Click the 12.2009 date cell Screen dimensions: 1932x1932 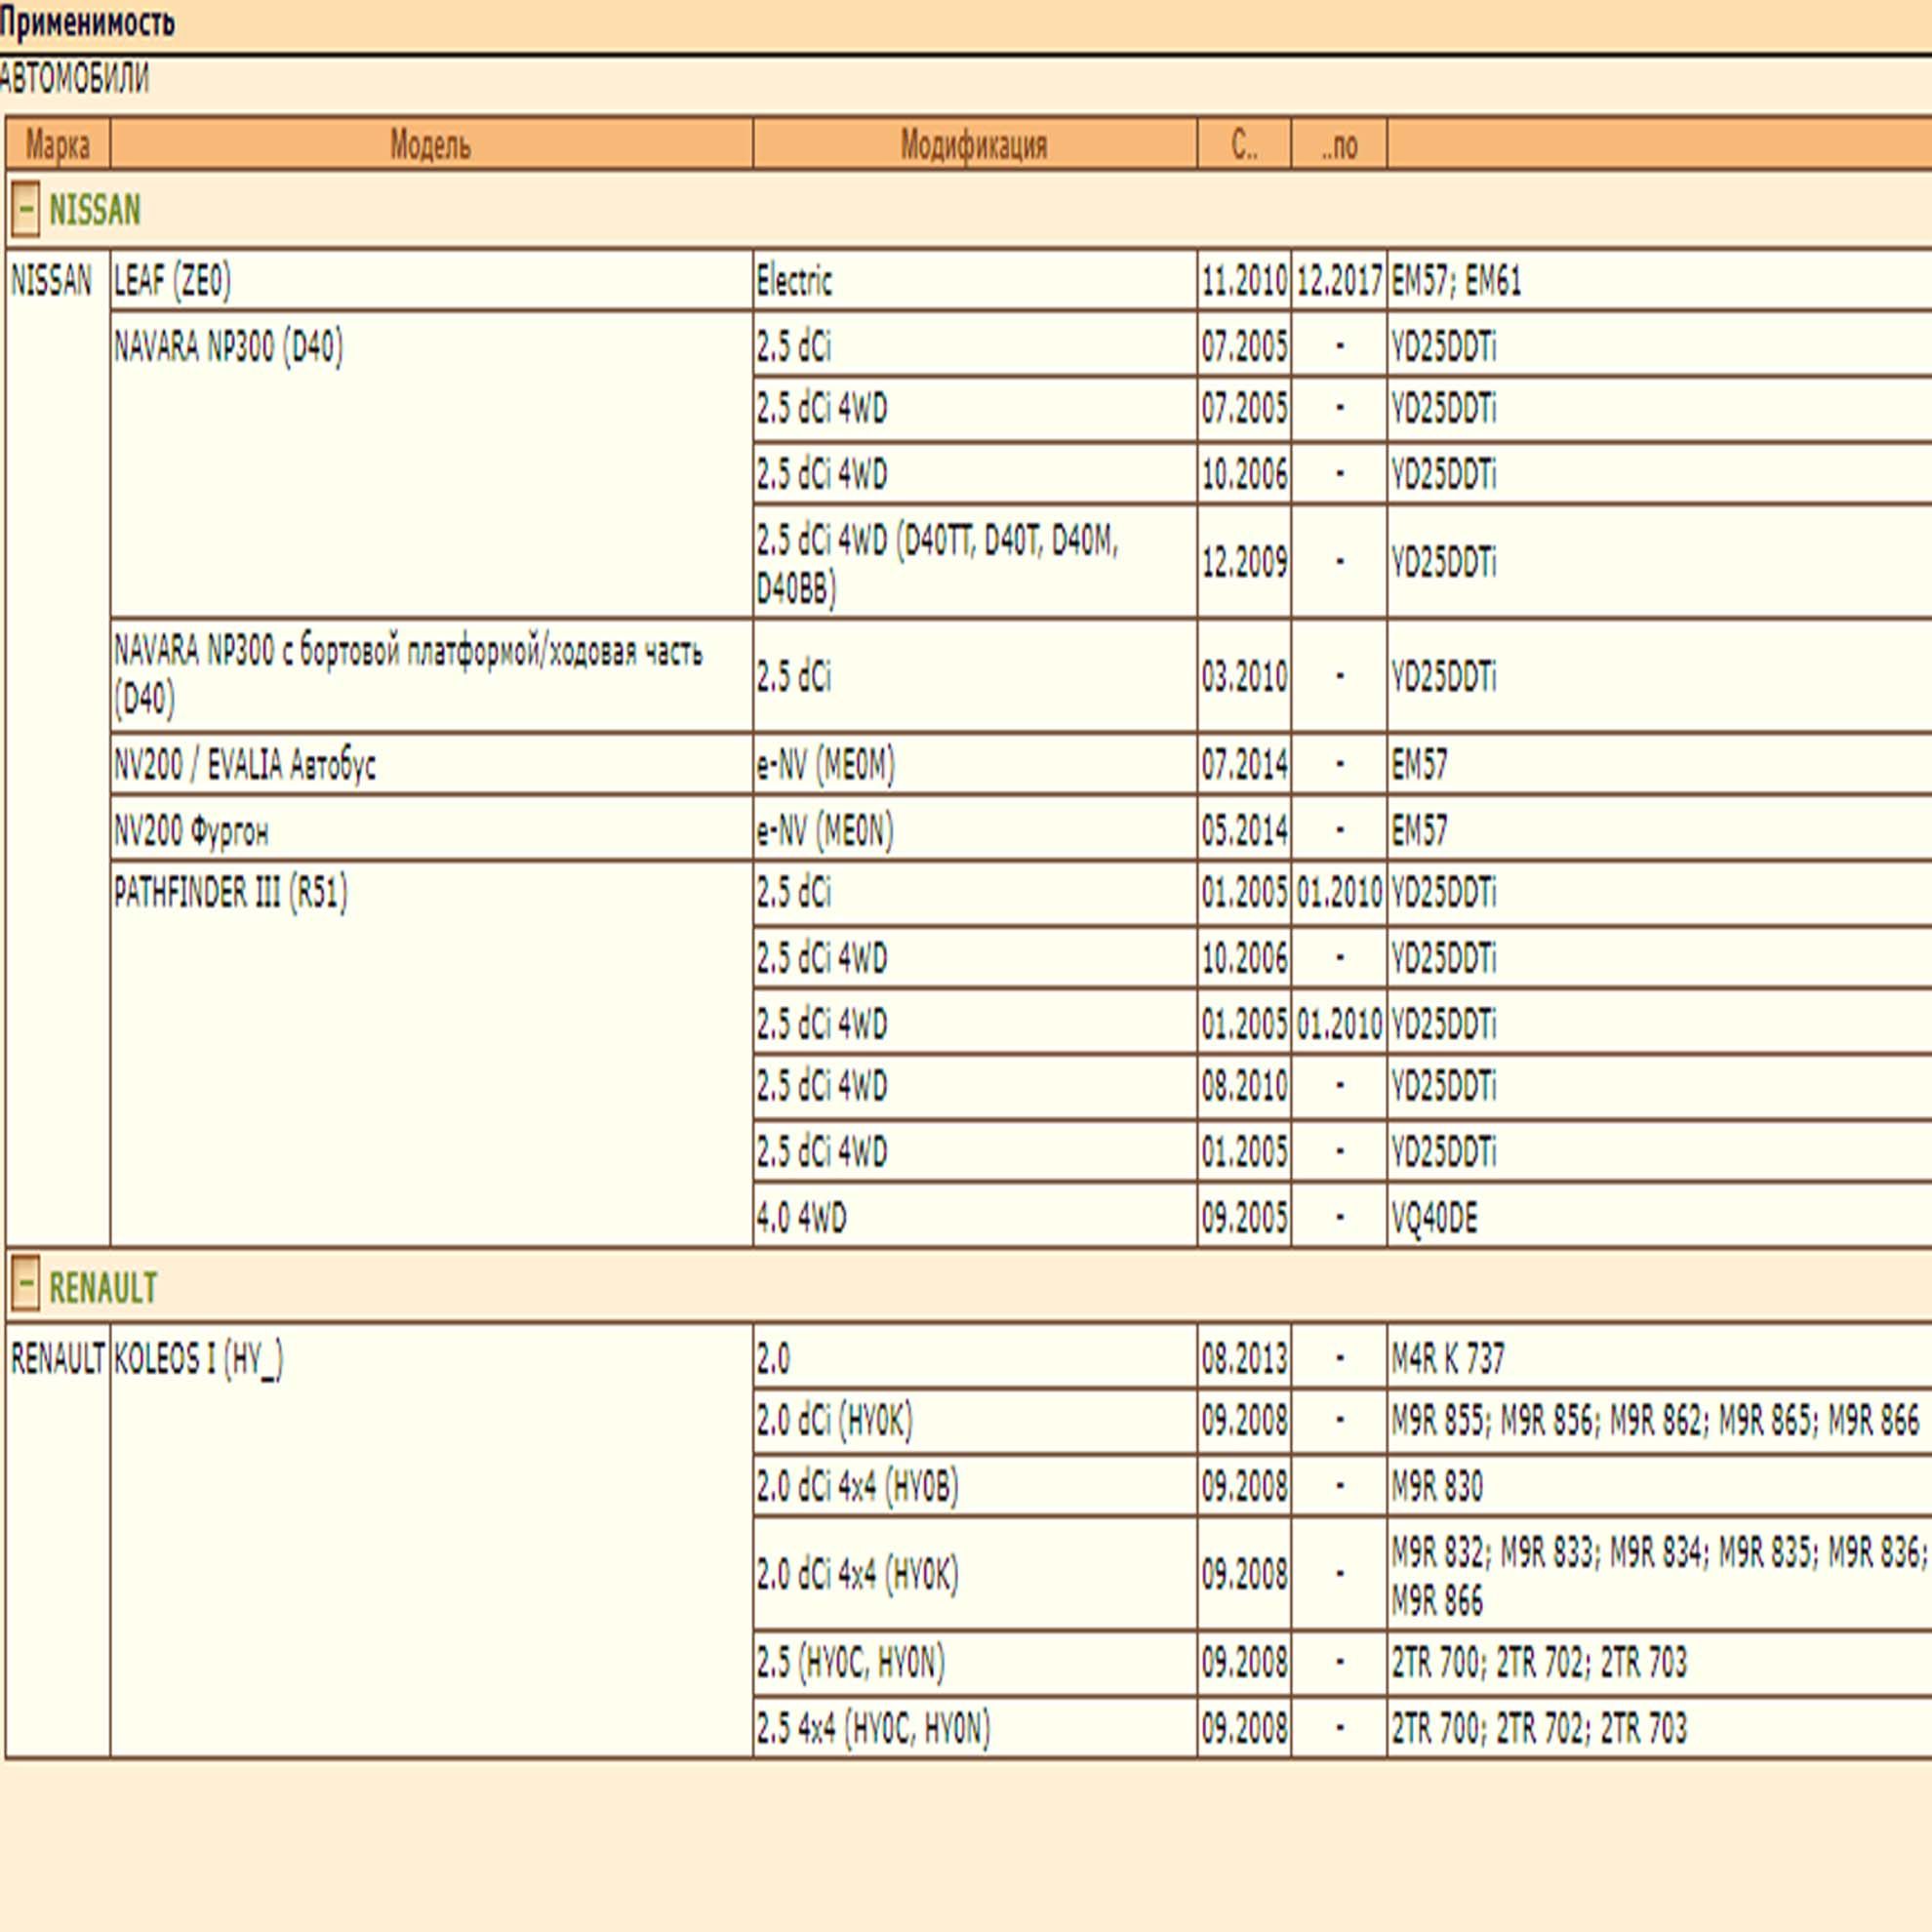[1244, 562]
